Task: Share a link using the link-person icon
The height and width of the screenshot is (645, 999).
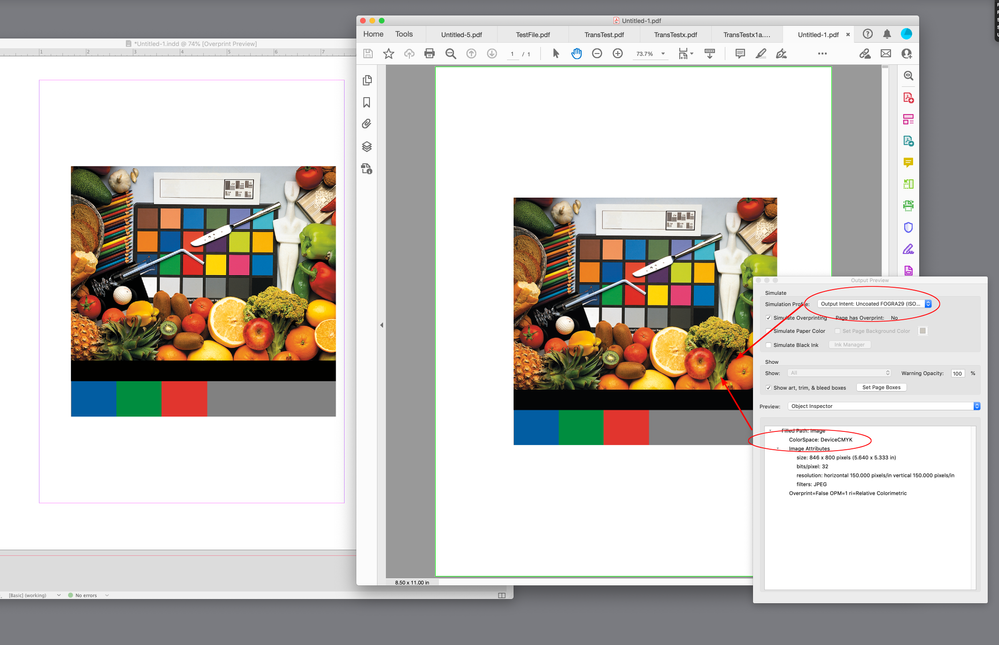Action: [x=865, y=54]
